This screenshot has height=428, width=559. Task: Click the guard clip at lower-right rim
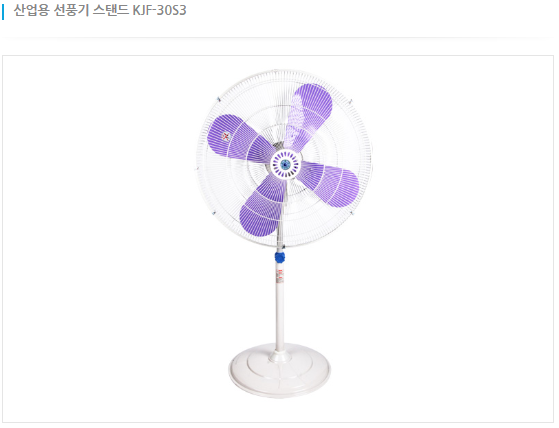[x=352, y=213]
